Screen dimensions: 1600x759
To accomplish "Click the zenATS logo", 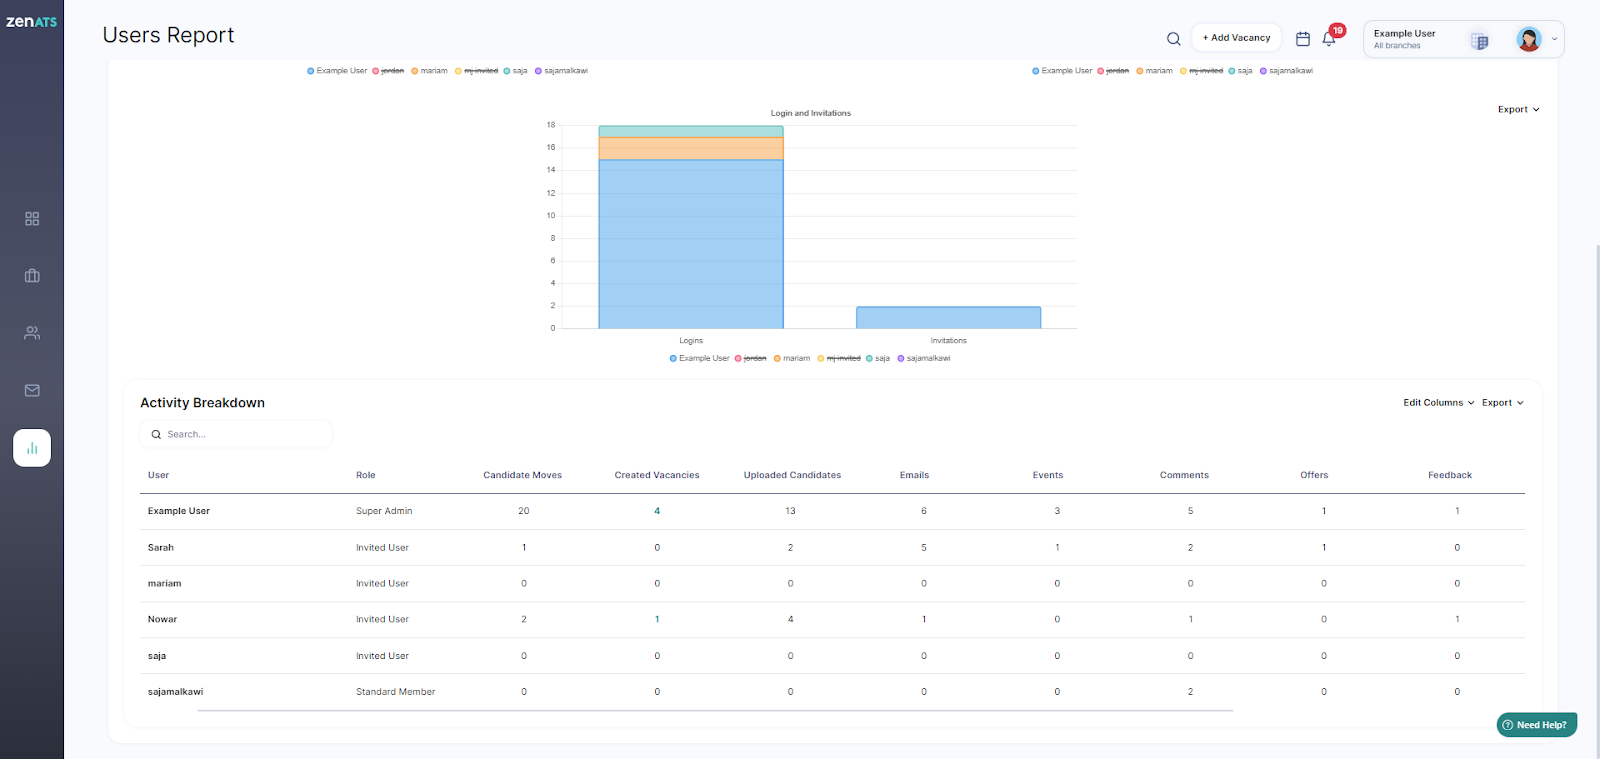I will (x=32, y=22).
